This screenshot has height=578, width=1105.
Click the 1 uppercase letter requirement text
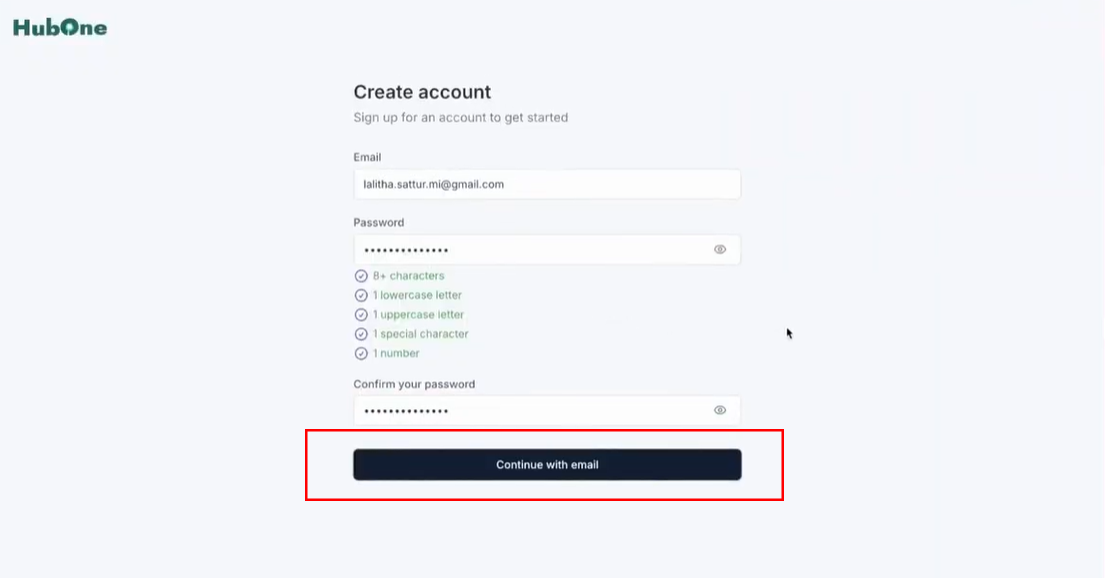pyautogui.click(x=418, y=315)
